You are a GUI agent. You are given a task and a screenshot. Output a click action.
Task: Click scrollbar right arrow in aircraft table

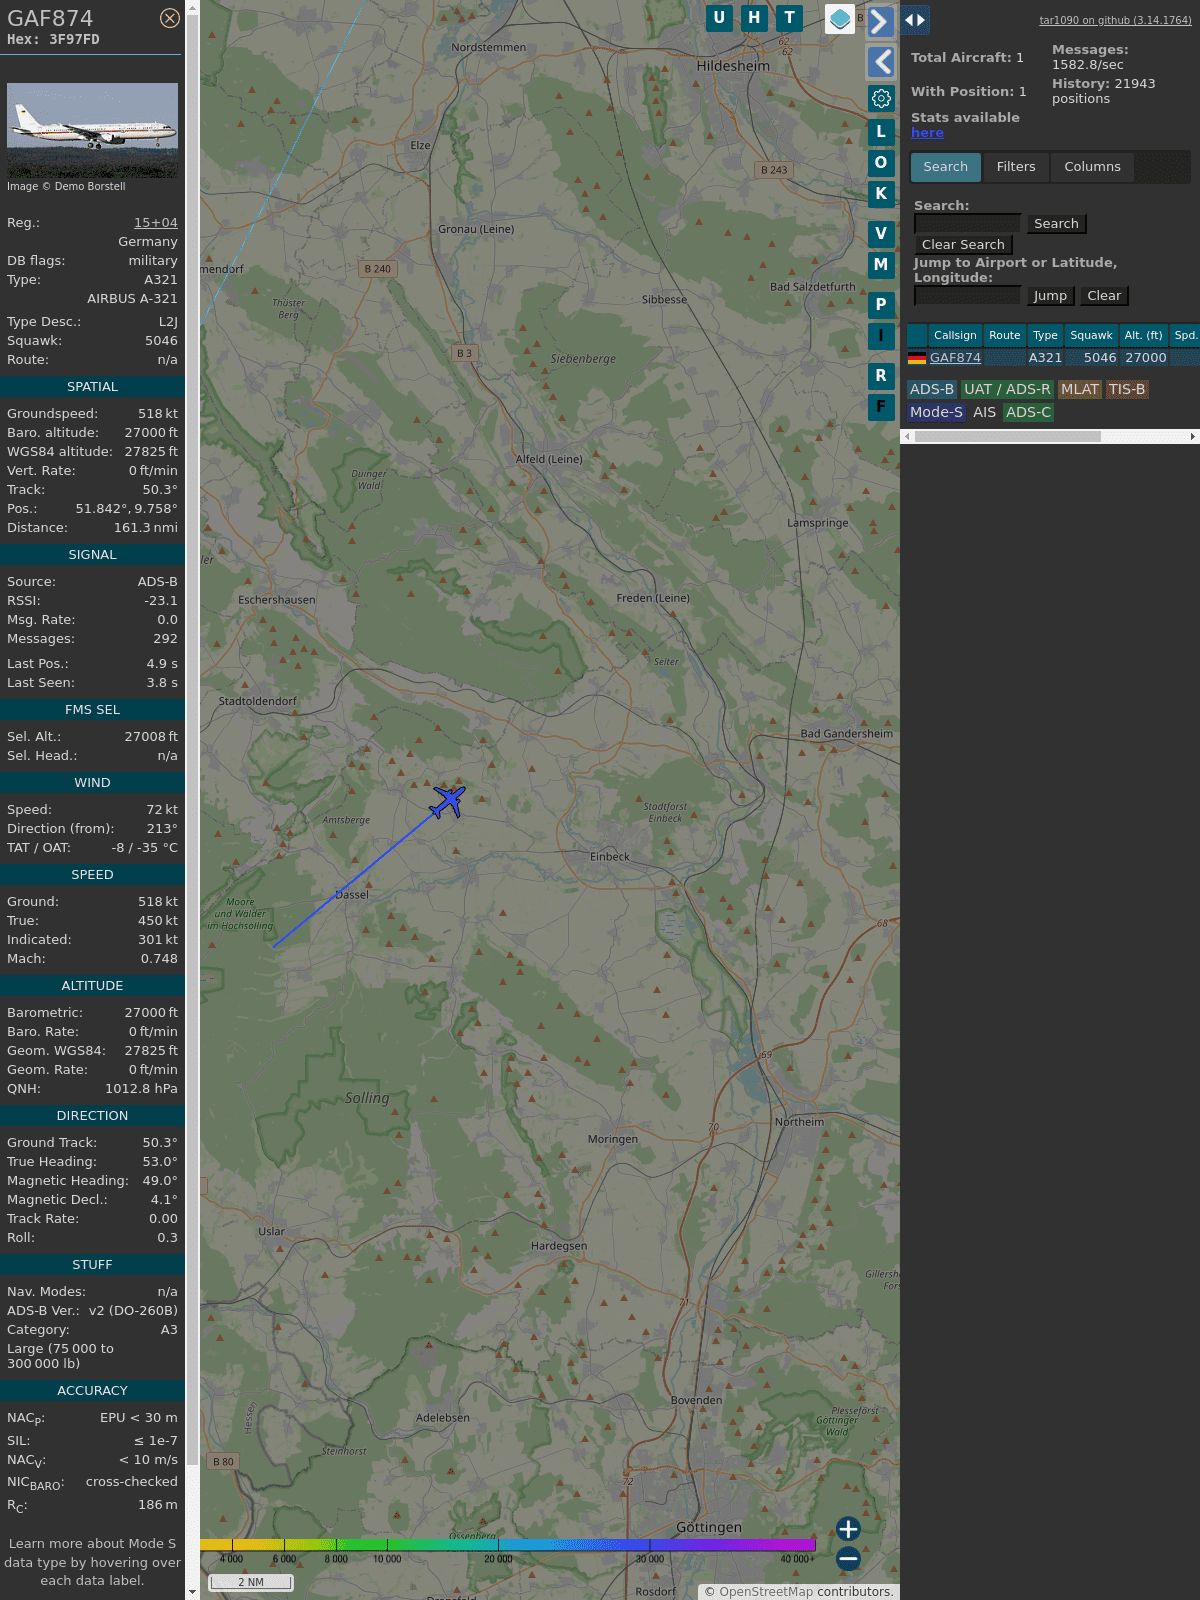(1193, 436)
